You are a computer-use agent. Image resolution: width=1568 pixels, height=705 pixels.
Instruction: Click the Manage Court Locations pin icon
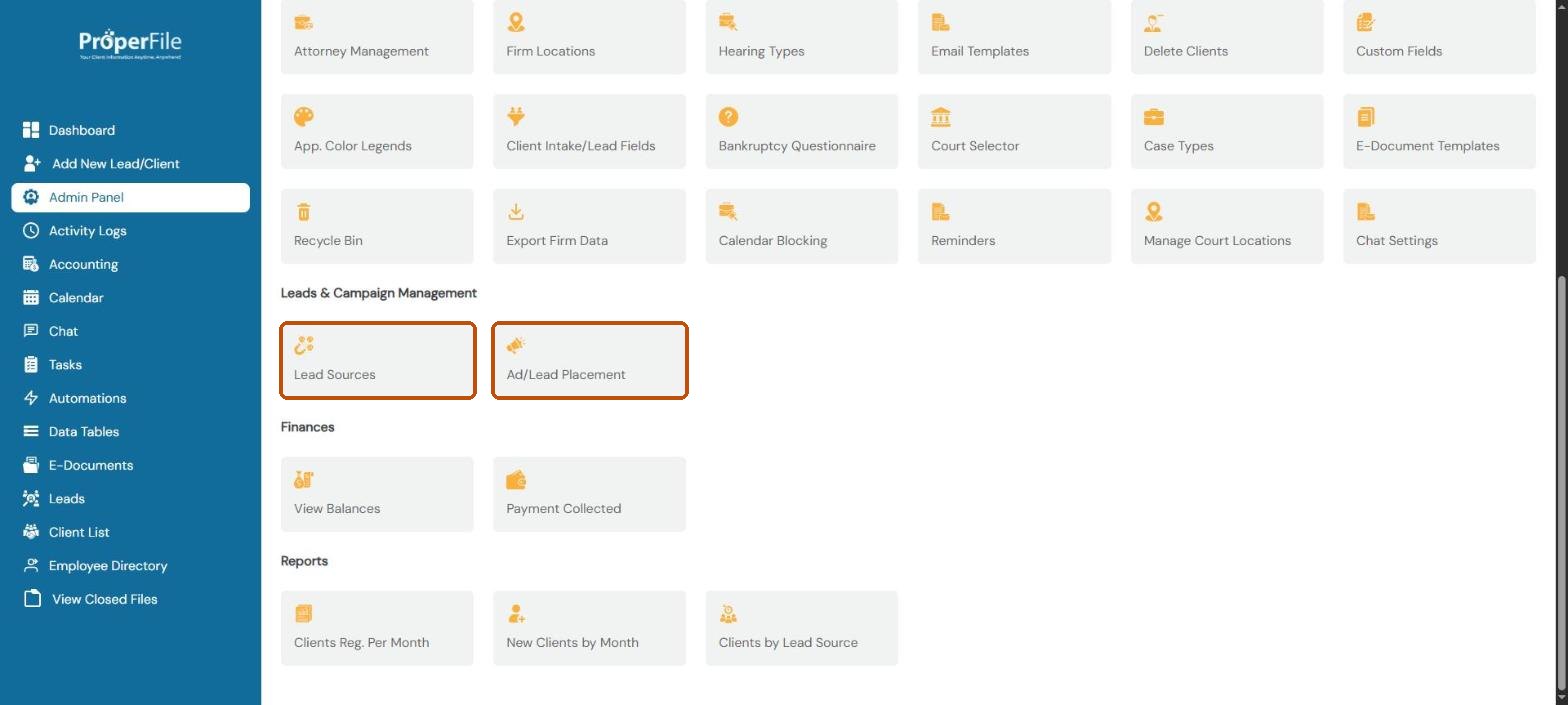(1154, 212)
